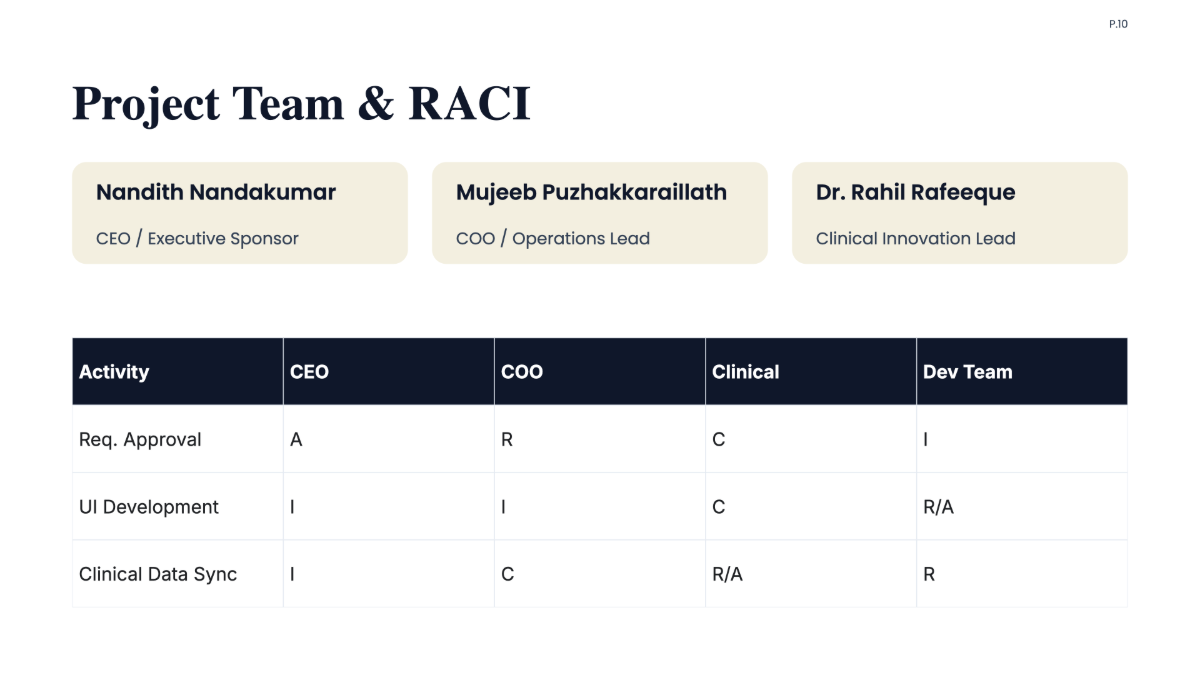Click the R cell under COO
Viewport: 1200px width, 675px height.
pyautogui.click(x=600, y=439)
